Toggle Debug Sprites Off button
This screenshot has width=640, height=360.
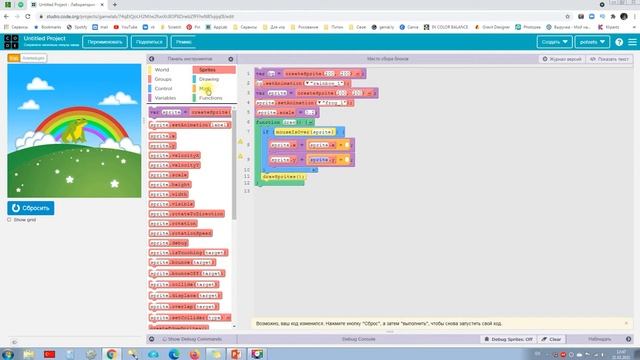point(508,339)
